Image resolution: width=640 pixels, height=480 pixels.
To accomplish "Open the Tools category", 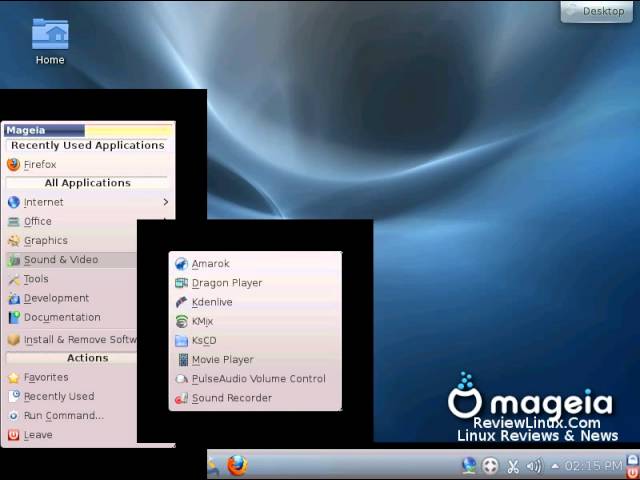I will tap(71, 279).
